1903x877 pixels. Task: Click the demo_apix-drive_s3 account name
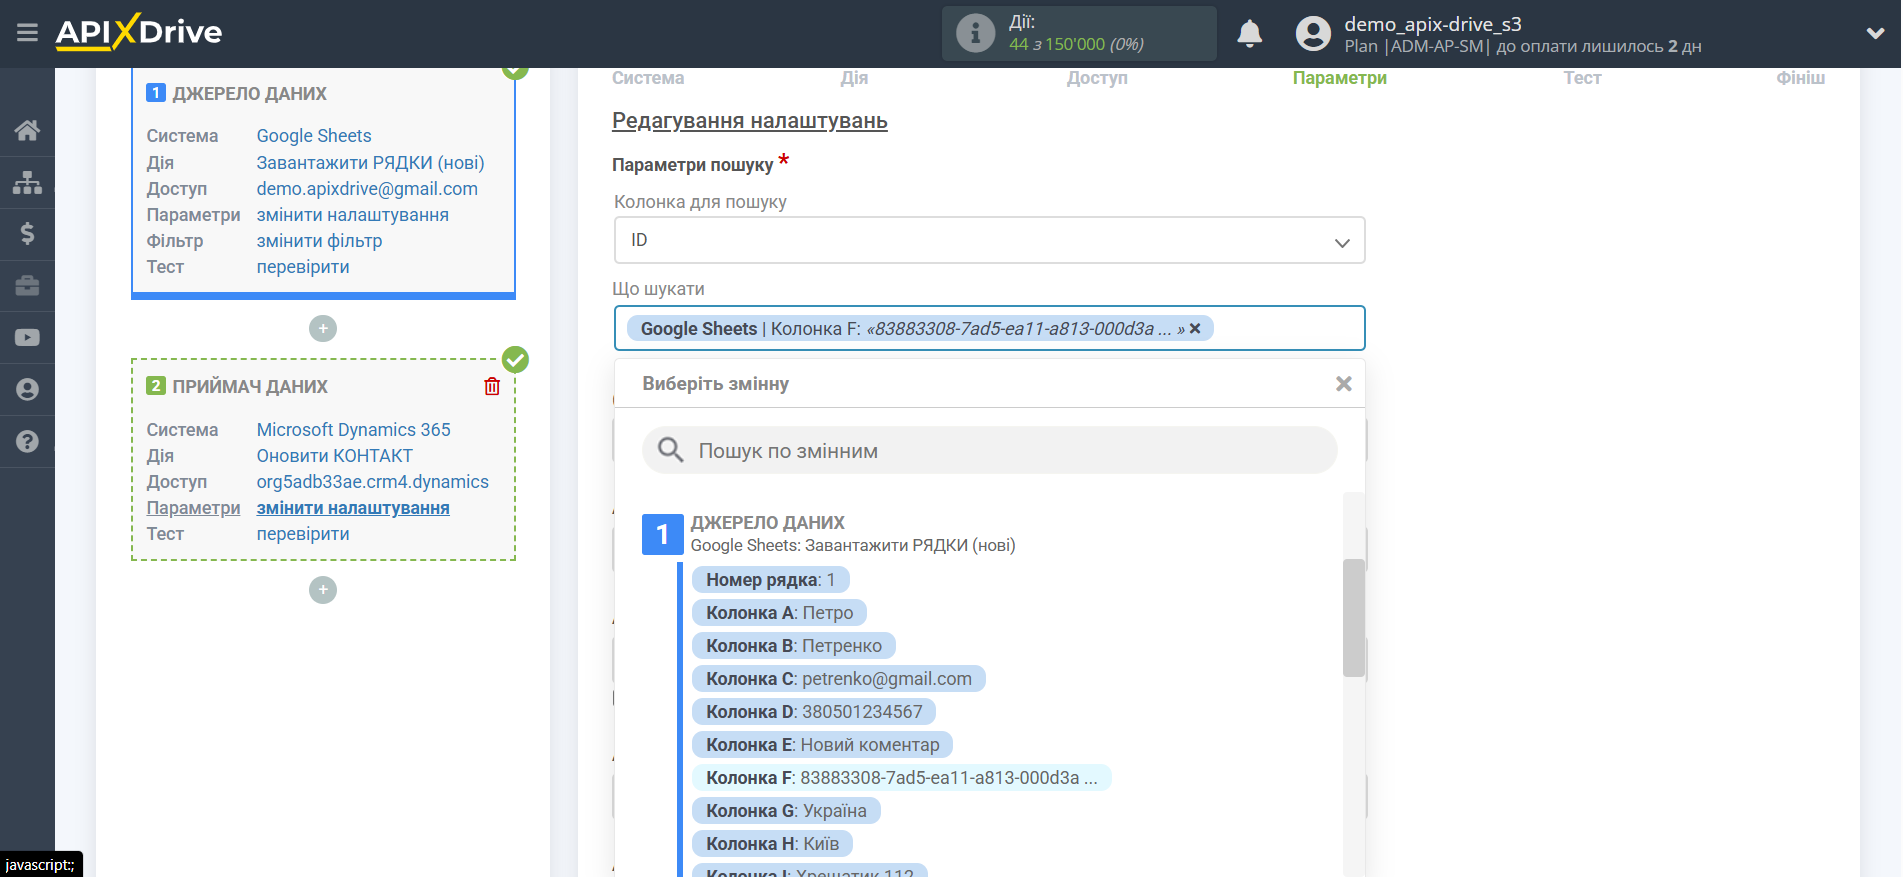coord(1433,24)
